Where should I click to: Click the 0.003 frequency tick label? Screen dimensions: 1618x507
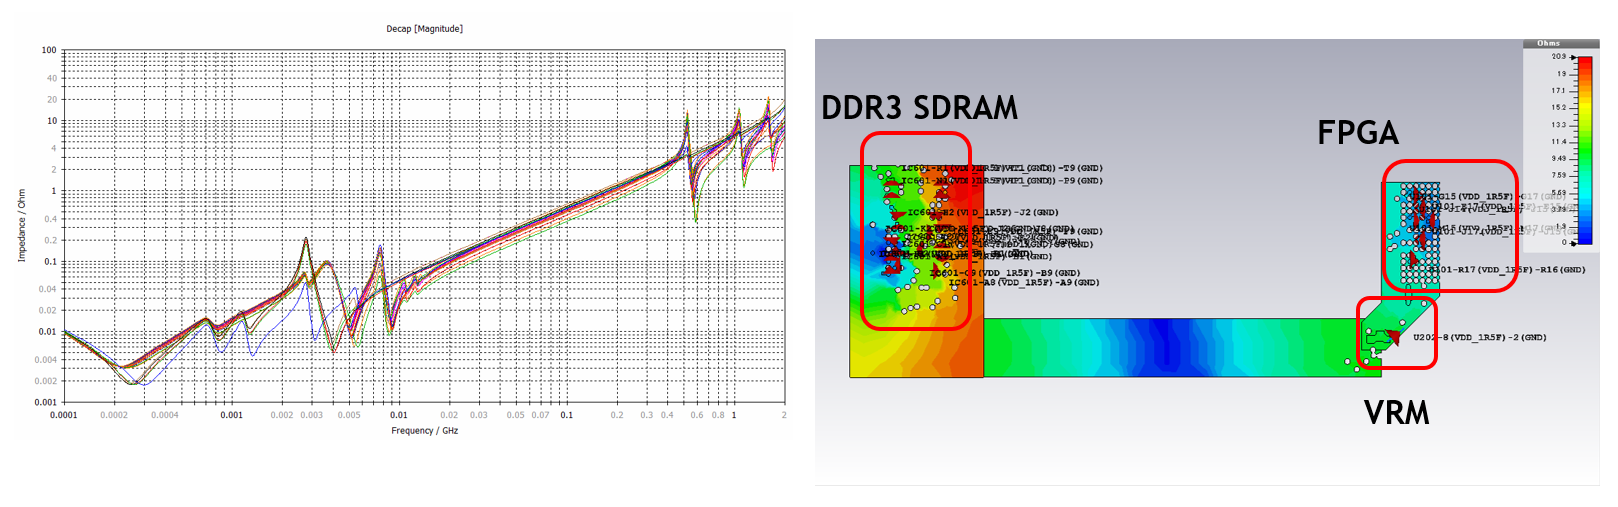[312, 415]
